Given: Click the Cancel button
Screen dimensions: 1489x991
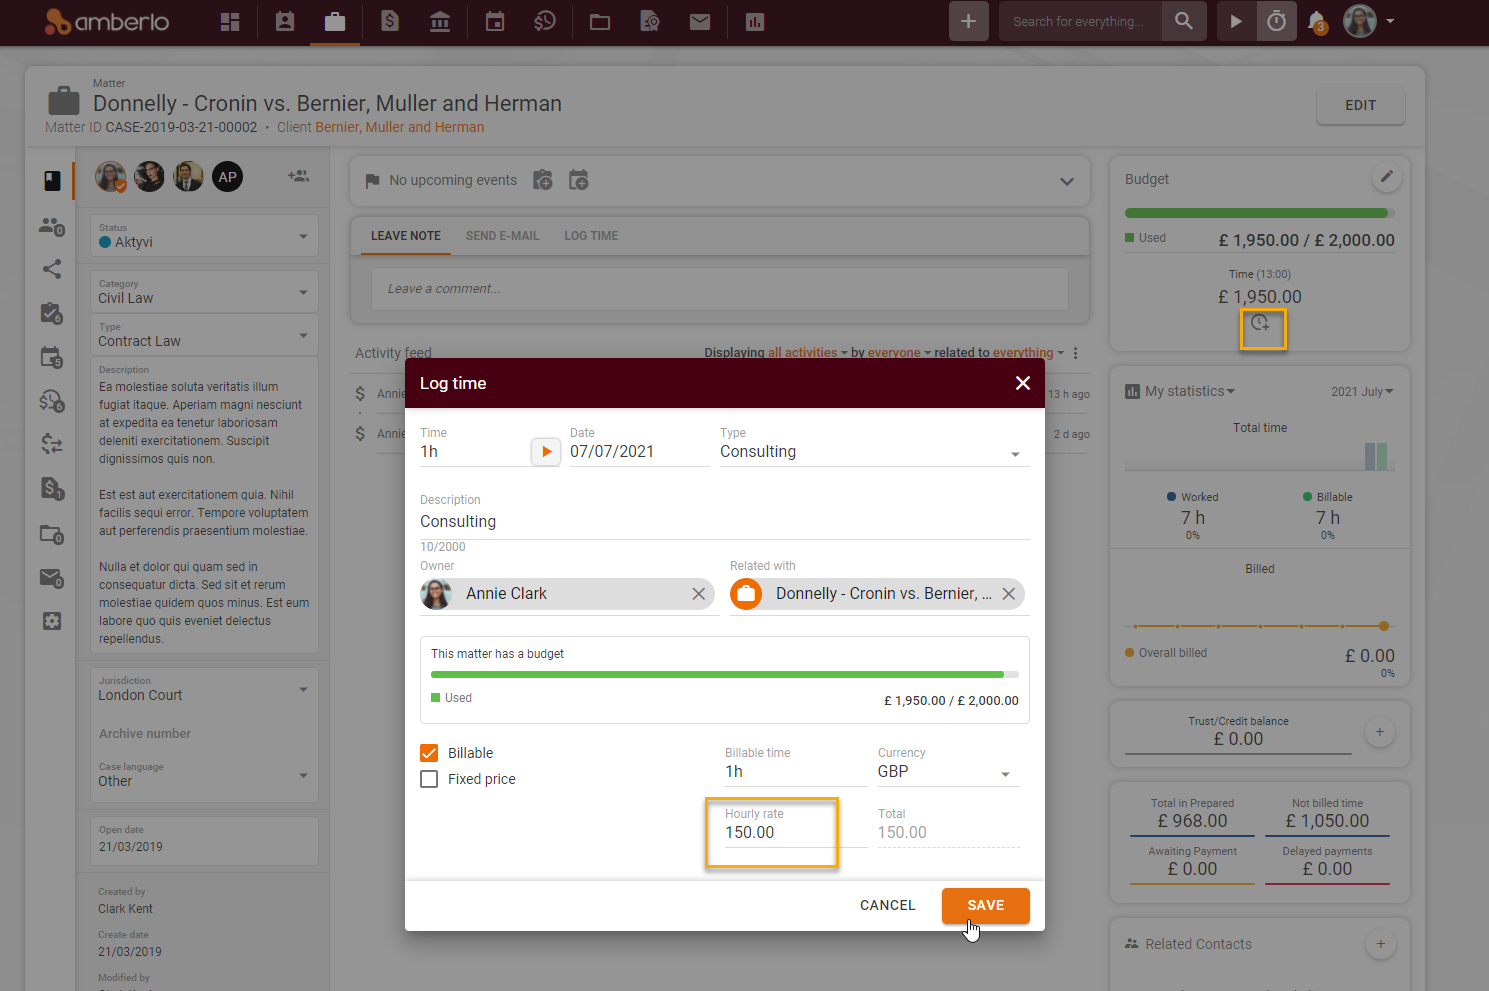Looking at the screenshot, I should [x=887, y=905].
